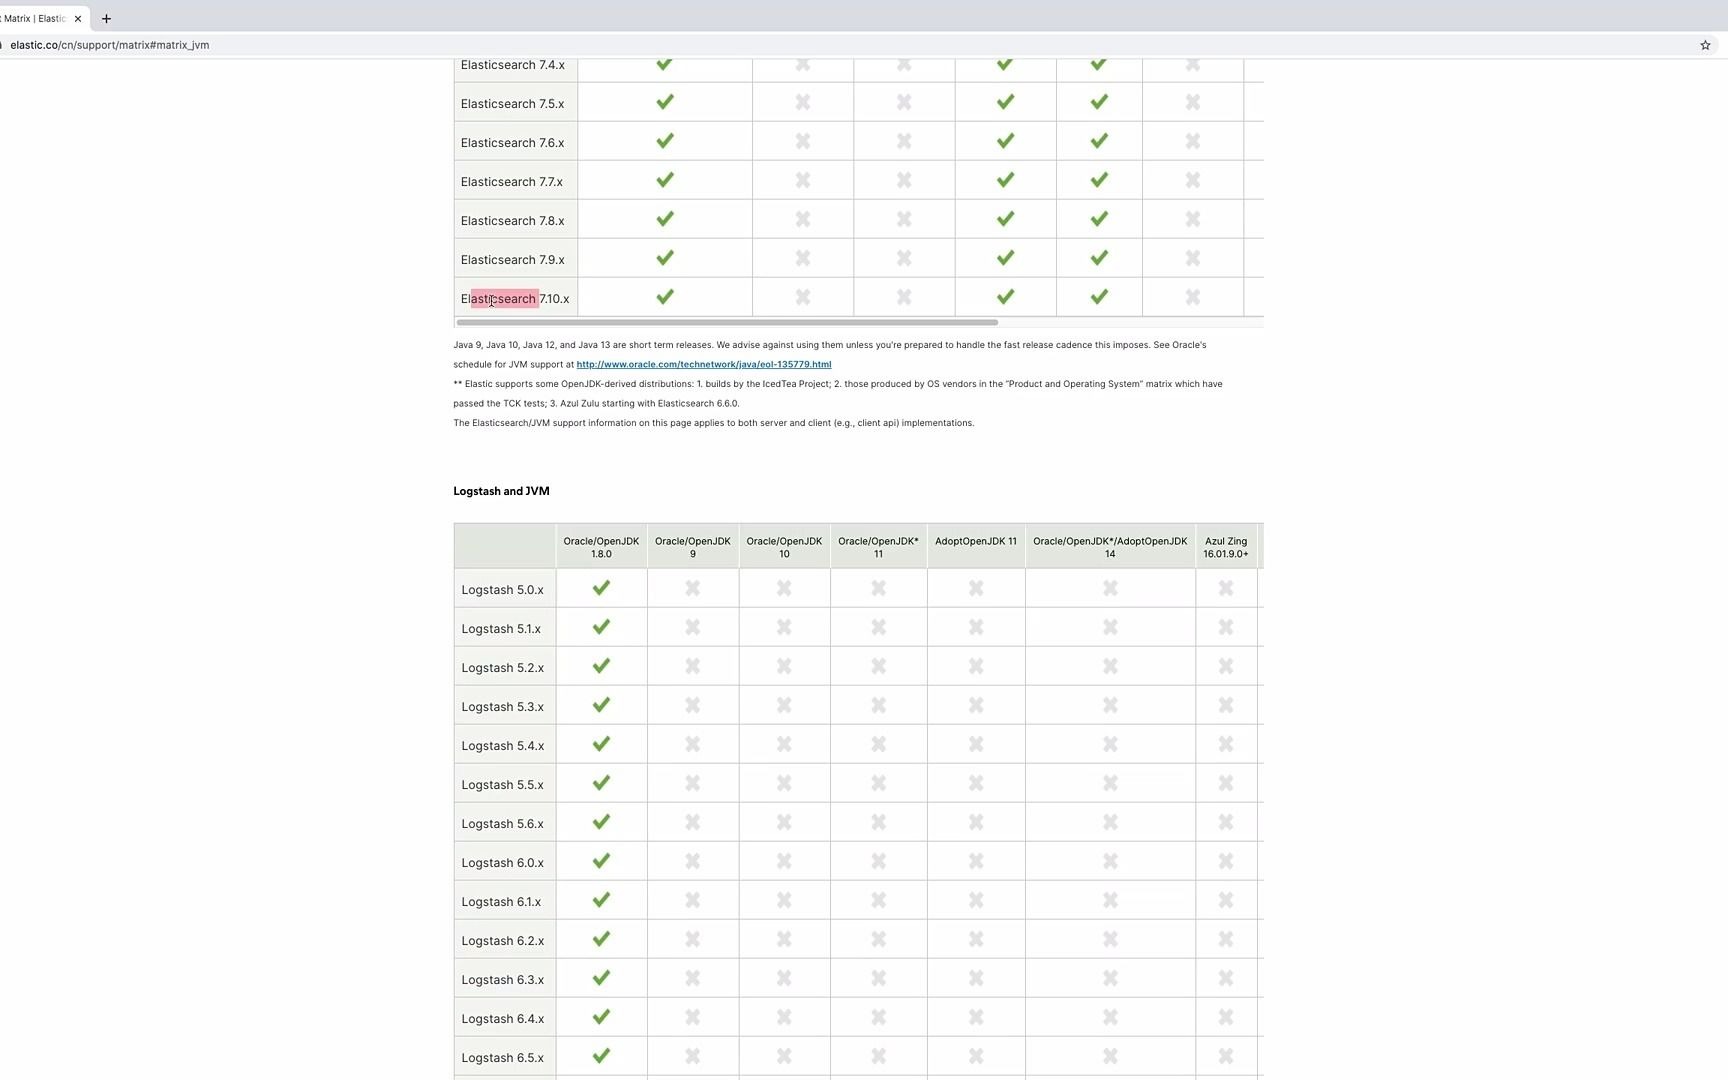Click the bookmark star in the address bar
Screen dimensions: 1728x1080
pos(1705,45)
